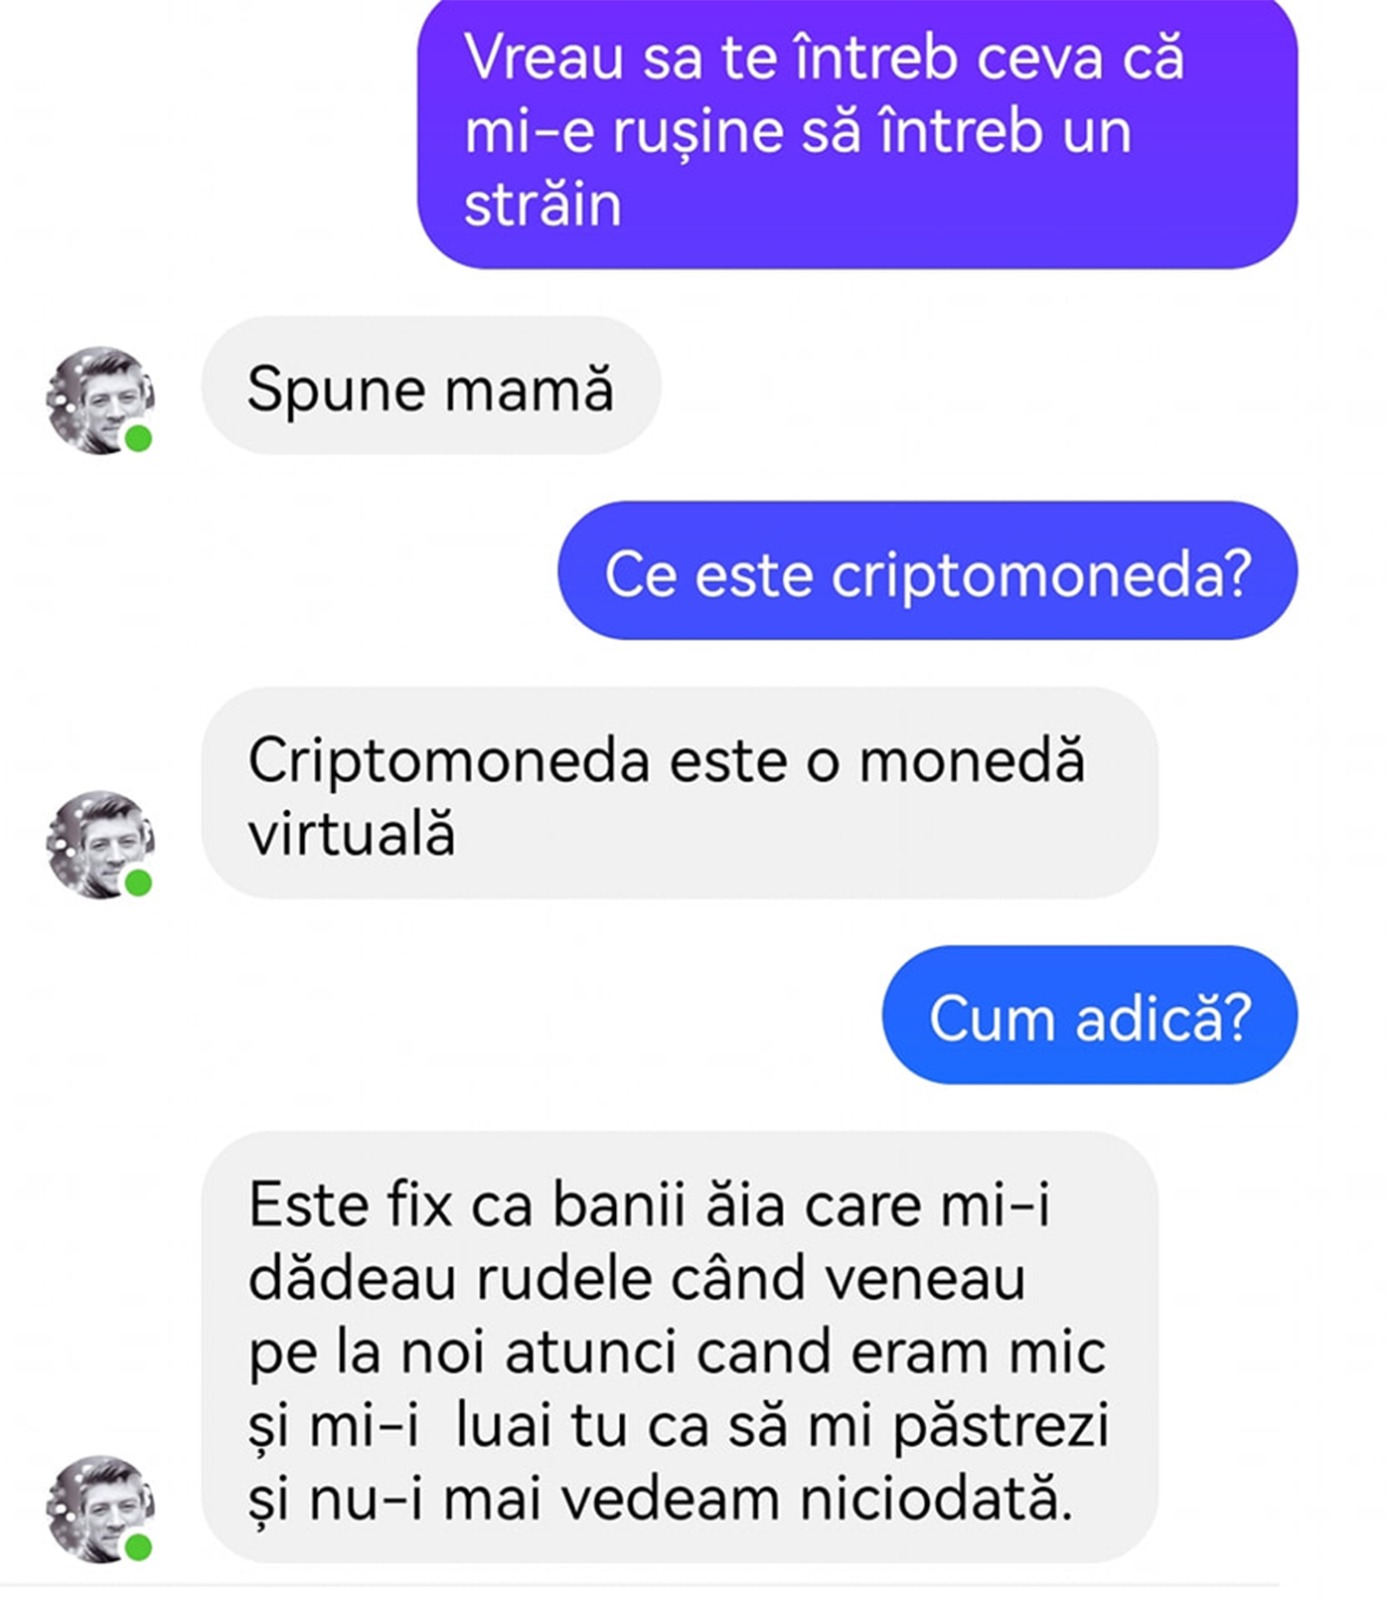Select long reply starting "Este fix ca banii"
The image size is (1391, 1600).
679,1347
